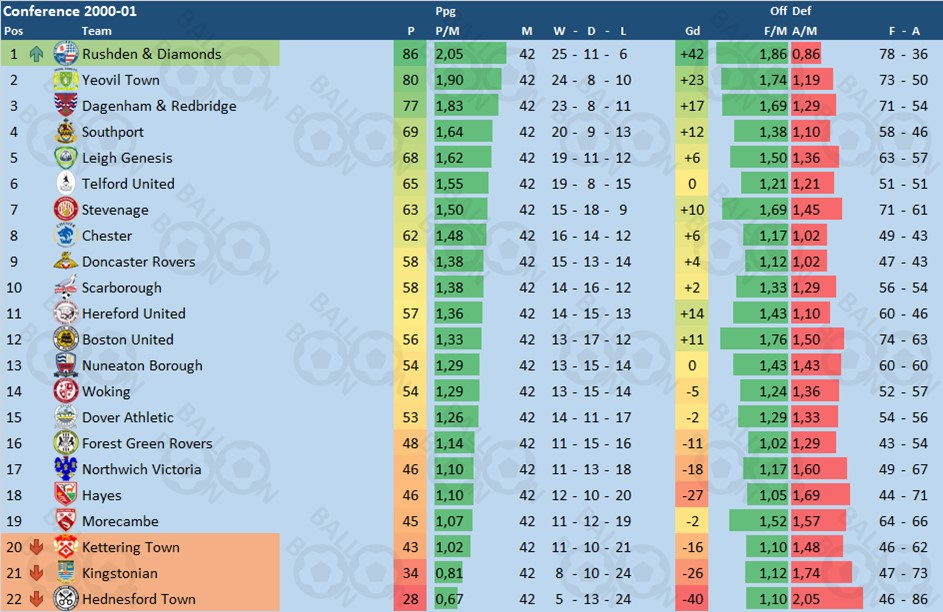
Task: Select the red down arrow beside Kingstonian
Action: tap(36, 573)
